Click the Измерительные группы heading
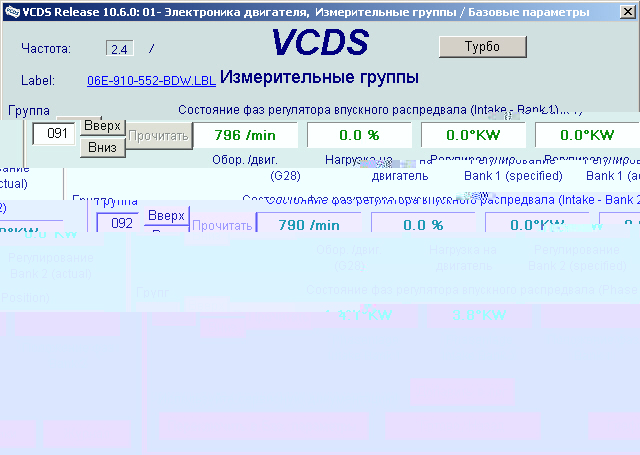The image size is (640, 455). coord(319,77)
